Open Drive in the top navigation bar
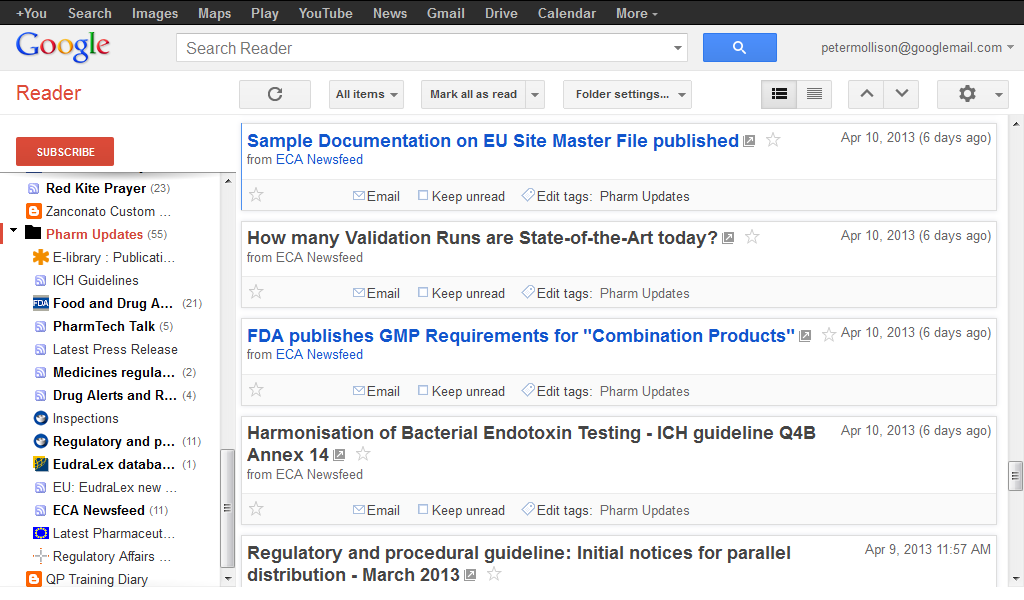1024x600 pixels. (x=501, y=13)
